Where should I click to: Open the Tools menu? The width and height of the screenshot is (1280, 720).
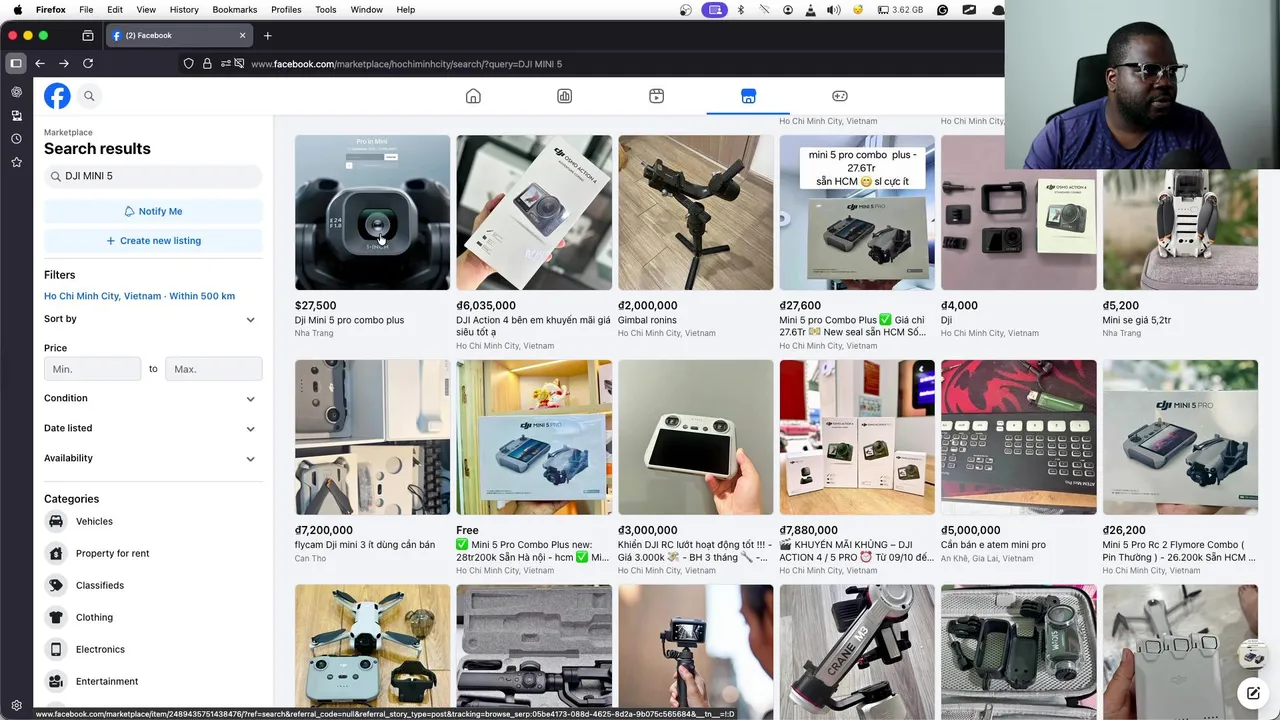326,9
